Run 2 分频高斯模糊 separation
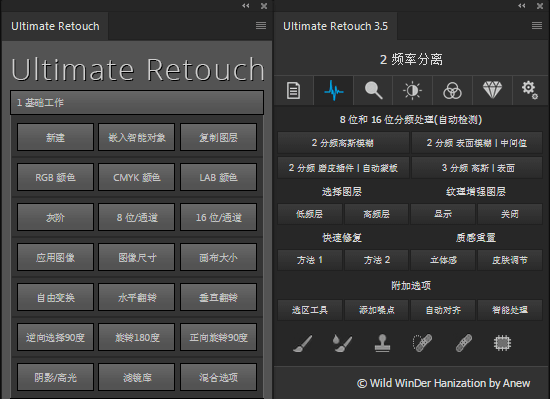Viewport: 550px width, 399px height. (343, 143)
